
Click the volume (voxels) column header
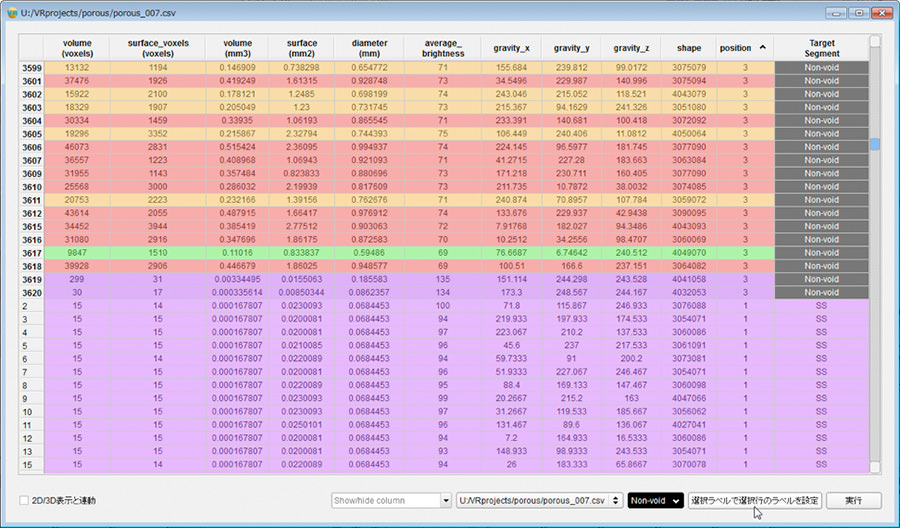tap(77, 48)
